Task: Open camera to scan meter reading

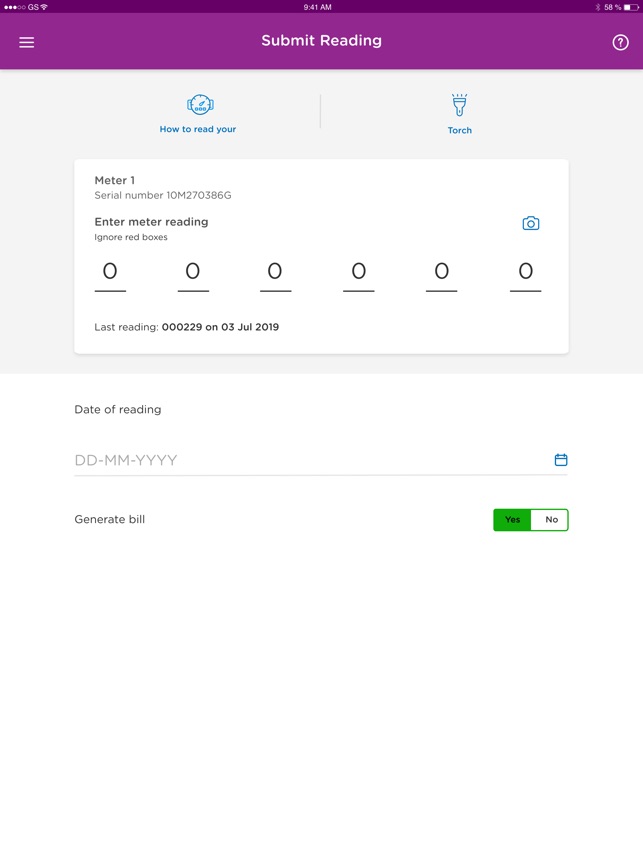Action: pyautogui.click(x=531, y=223)
